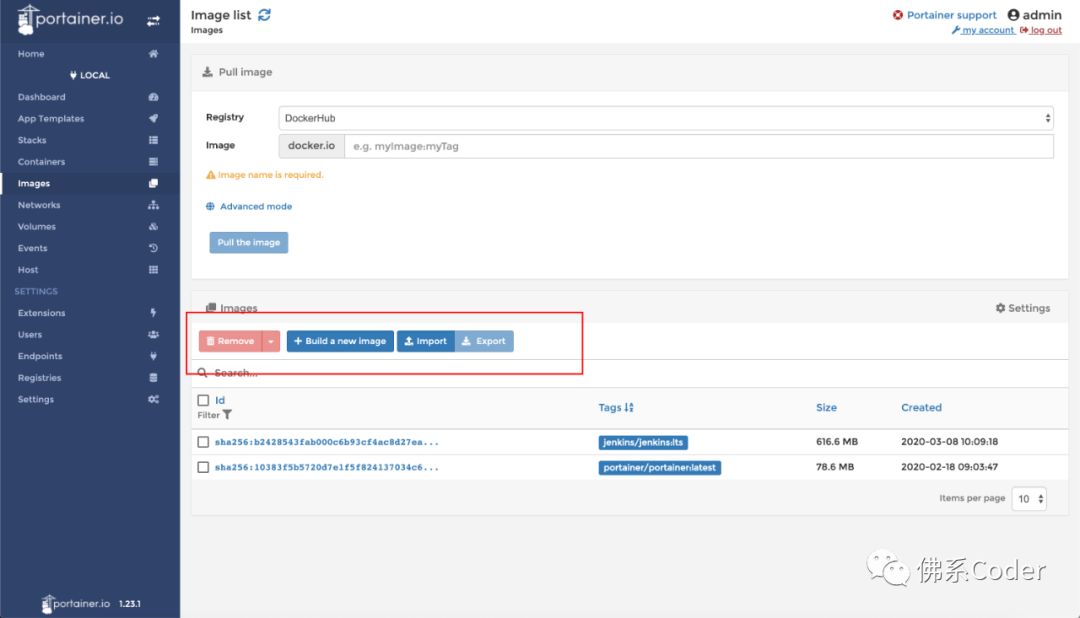
Task: Click the portainer/portainer:latest tag badge
Action: pyautogui.click(x=659, y=468)
